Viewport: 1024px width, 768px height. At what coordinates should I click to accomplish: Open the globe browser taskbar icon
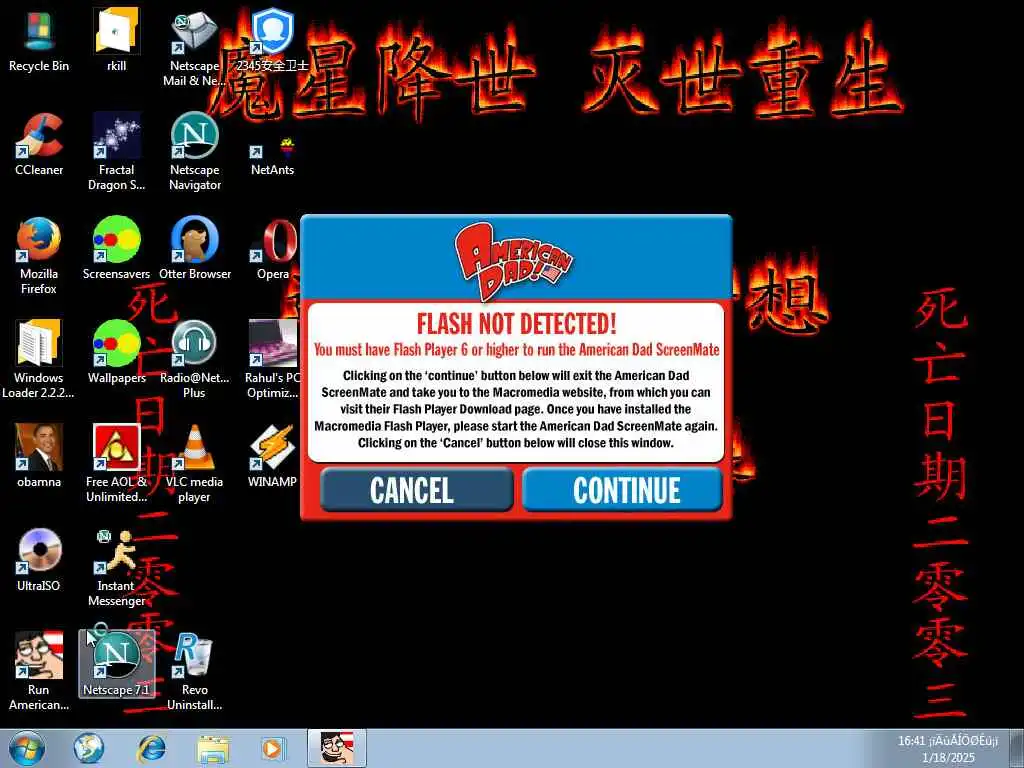tap(88, 748)
